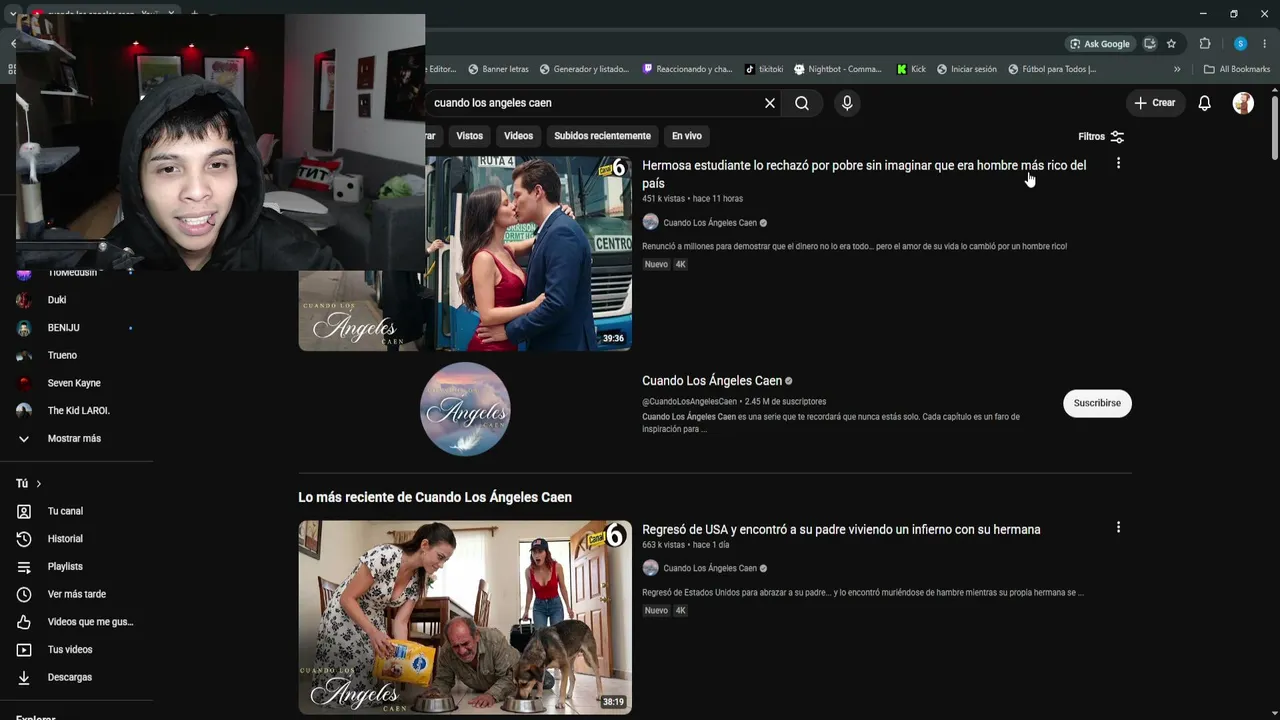The width and height of the screenshot is (1280, 720).
Task: Click the Crear button
Action: (x=1155, y=103)
